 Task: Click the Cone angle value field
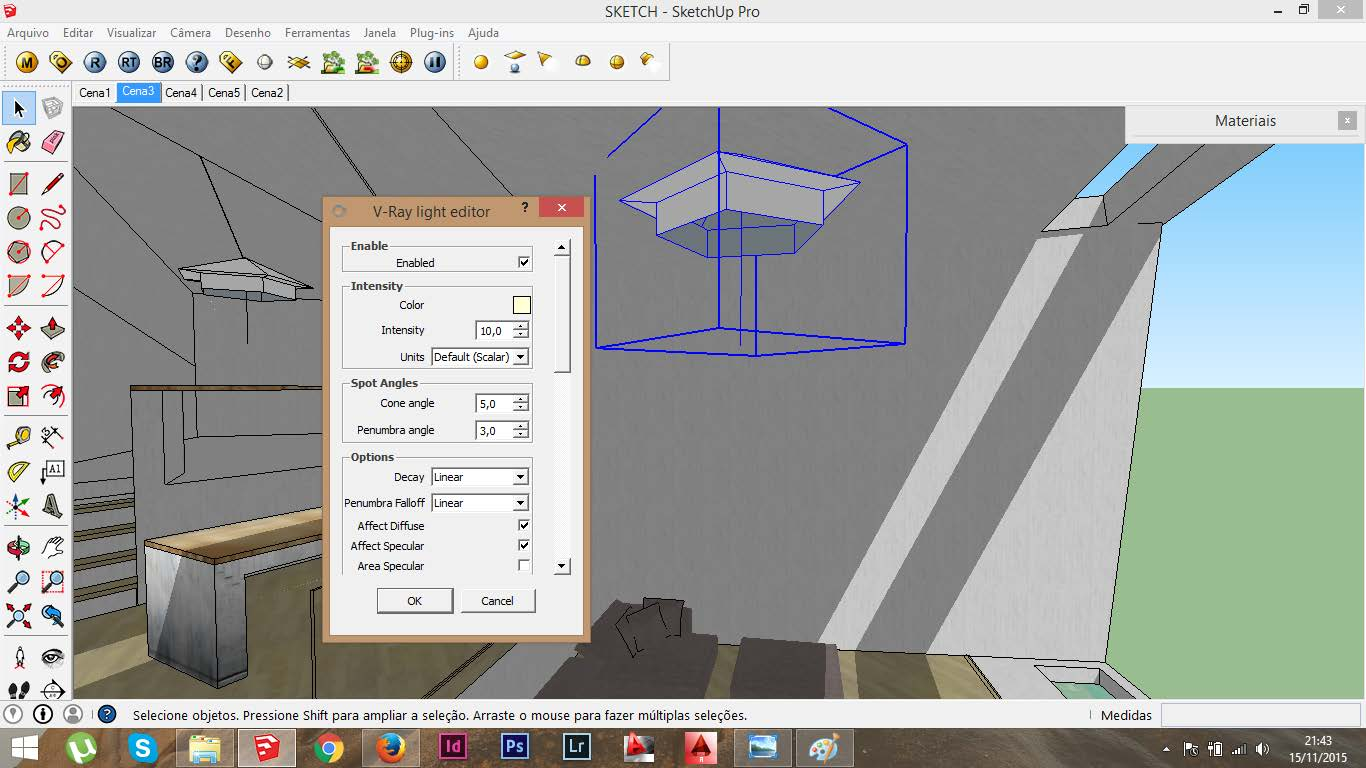pyautogui.click(x=495, y=403)
